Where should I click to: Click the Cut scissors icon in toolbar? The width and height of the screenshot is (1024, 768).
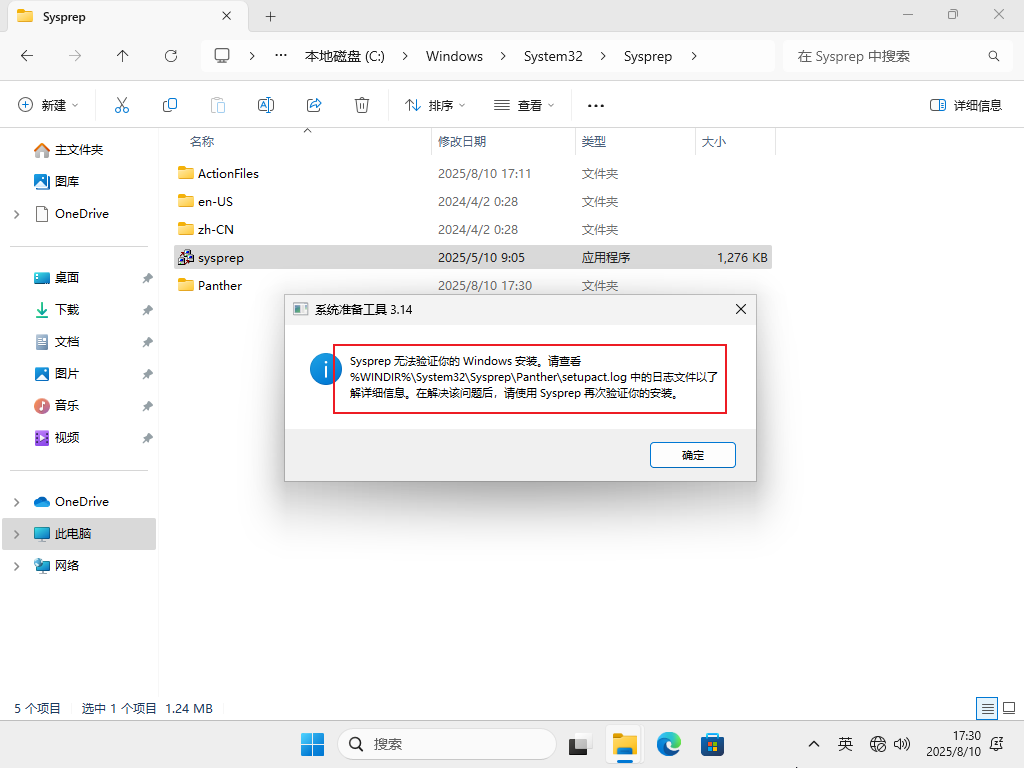tap(121, 105)
